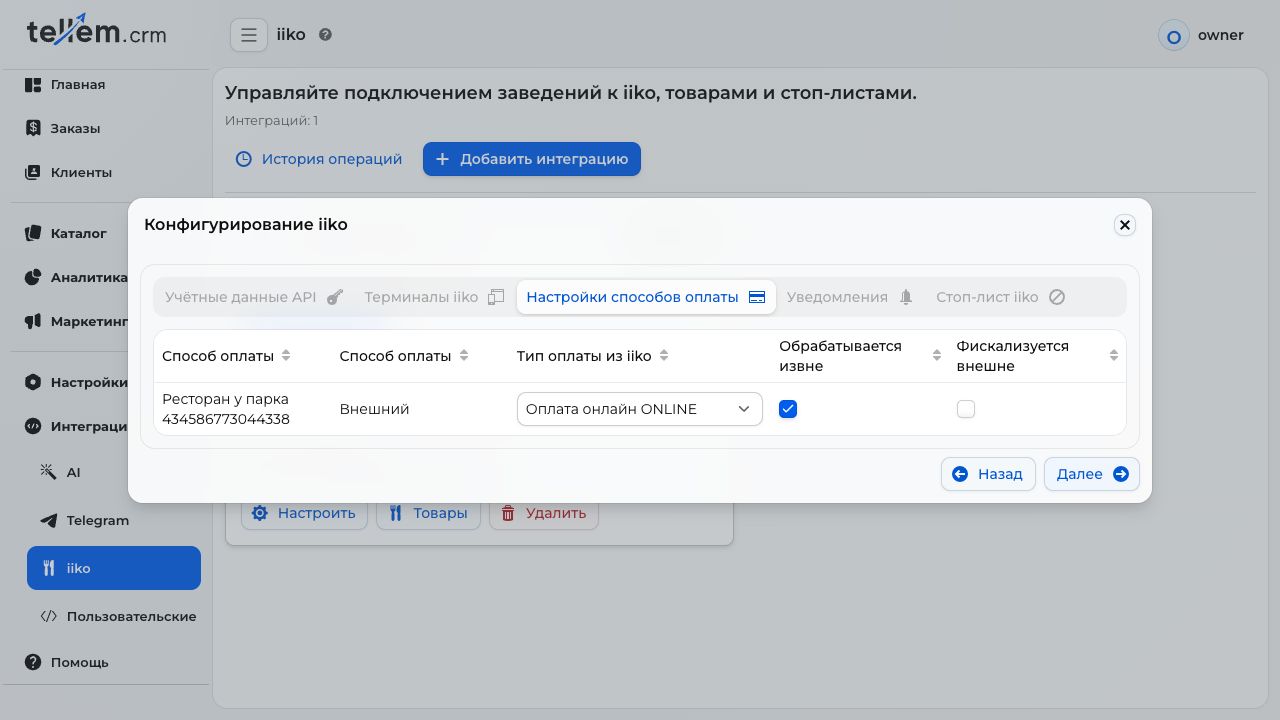Select Настройки способов оплаты tab

(x=646, y=297)
